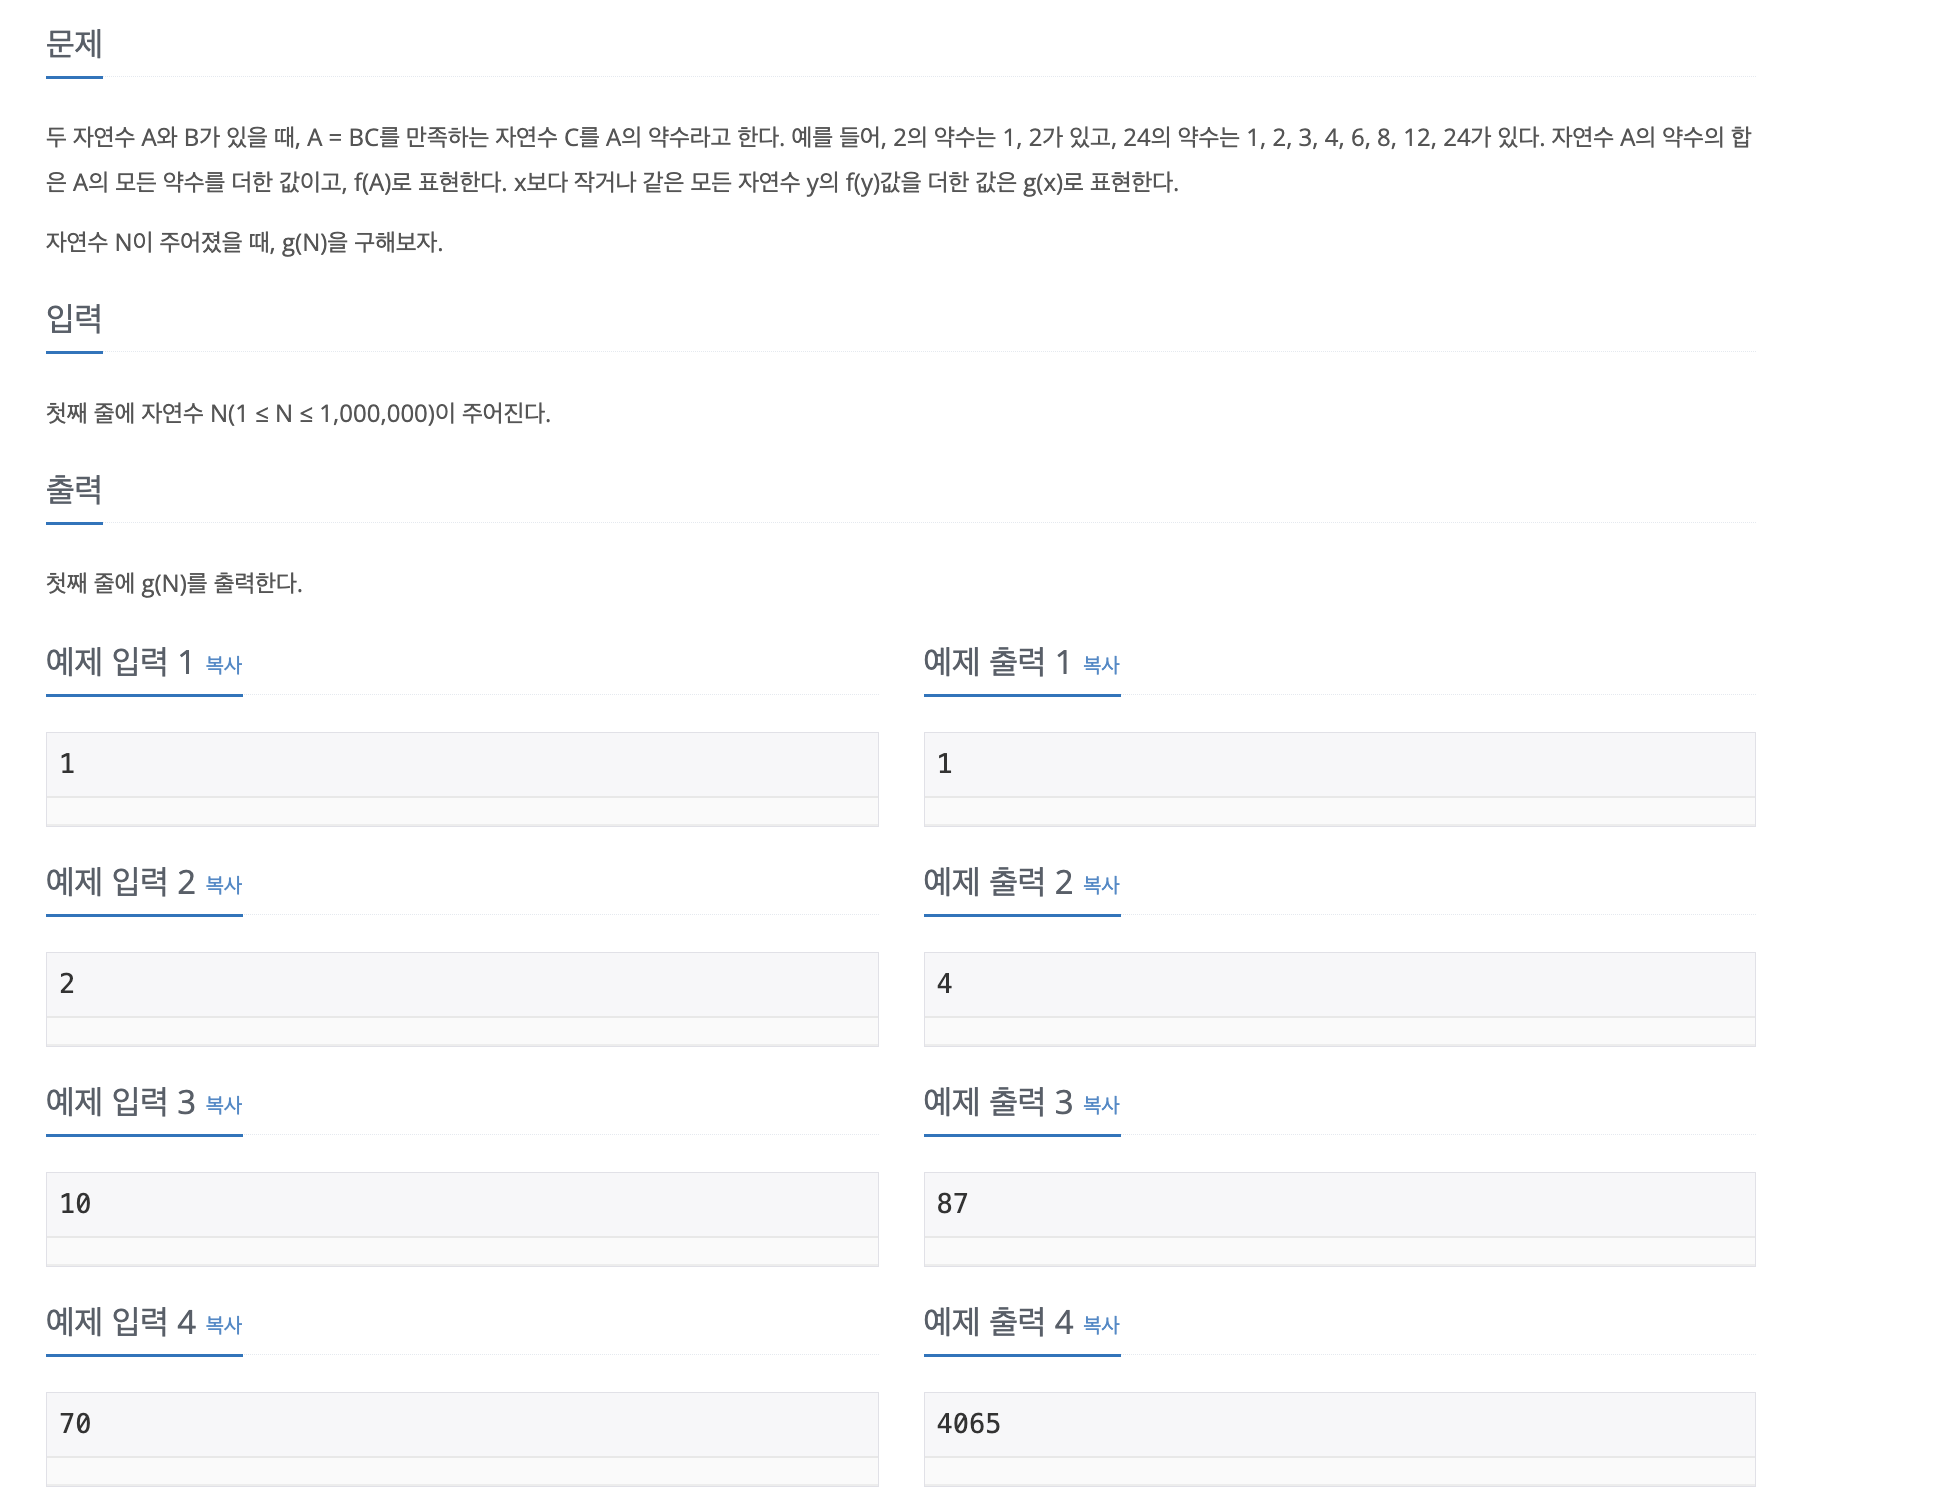Click the 복사 link for 예제 입력 1
This screenshot has width=1940, height=1508.
coord(224,665)
